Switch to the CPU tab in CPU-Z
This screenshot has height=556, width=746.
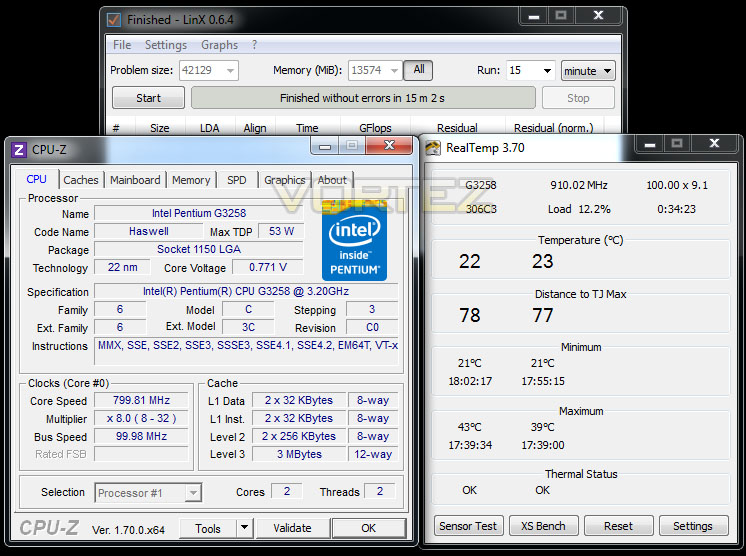click(x=37, y=179)
